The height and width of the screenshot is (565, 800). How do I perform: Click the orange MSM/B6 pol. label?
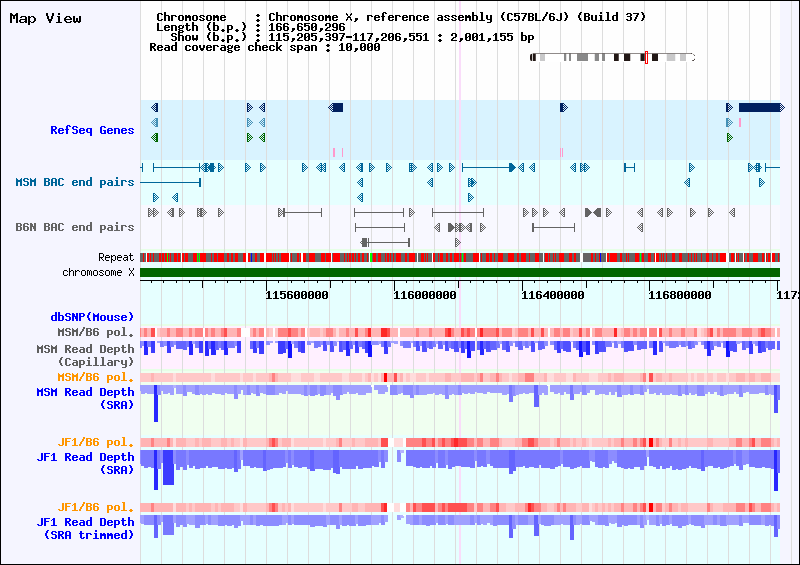95,378
